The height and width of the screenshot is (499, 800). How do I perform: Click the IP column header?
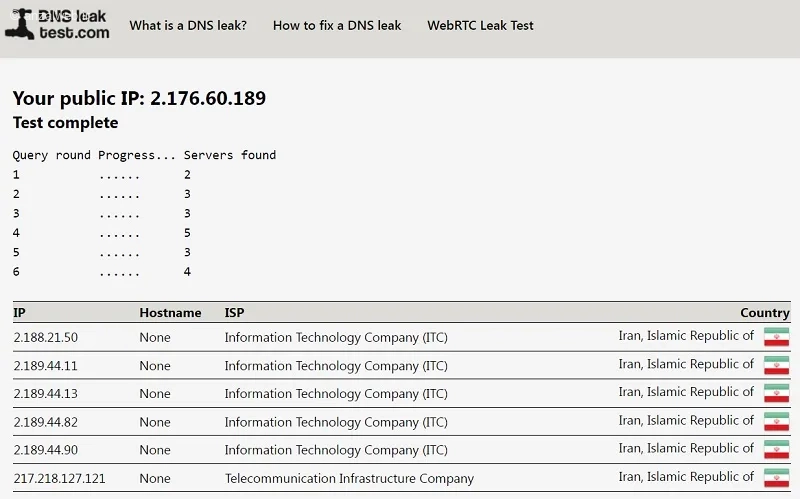pyautogui.click(x=19, y=312)
